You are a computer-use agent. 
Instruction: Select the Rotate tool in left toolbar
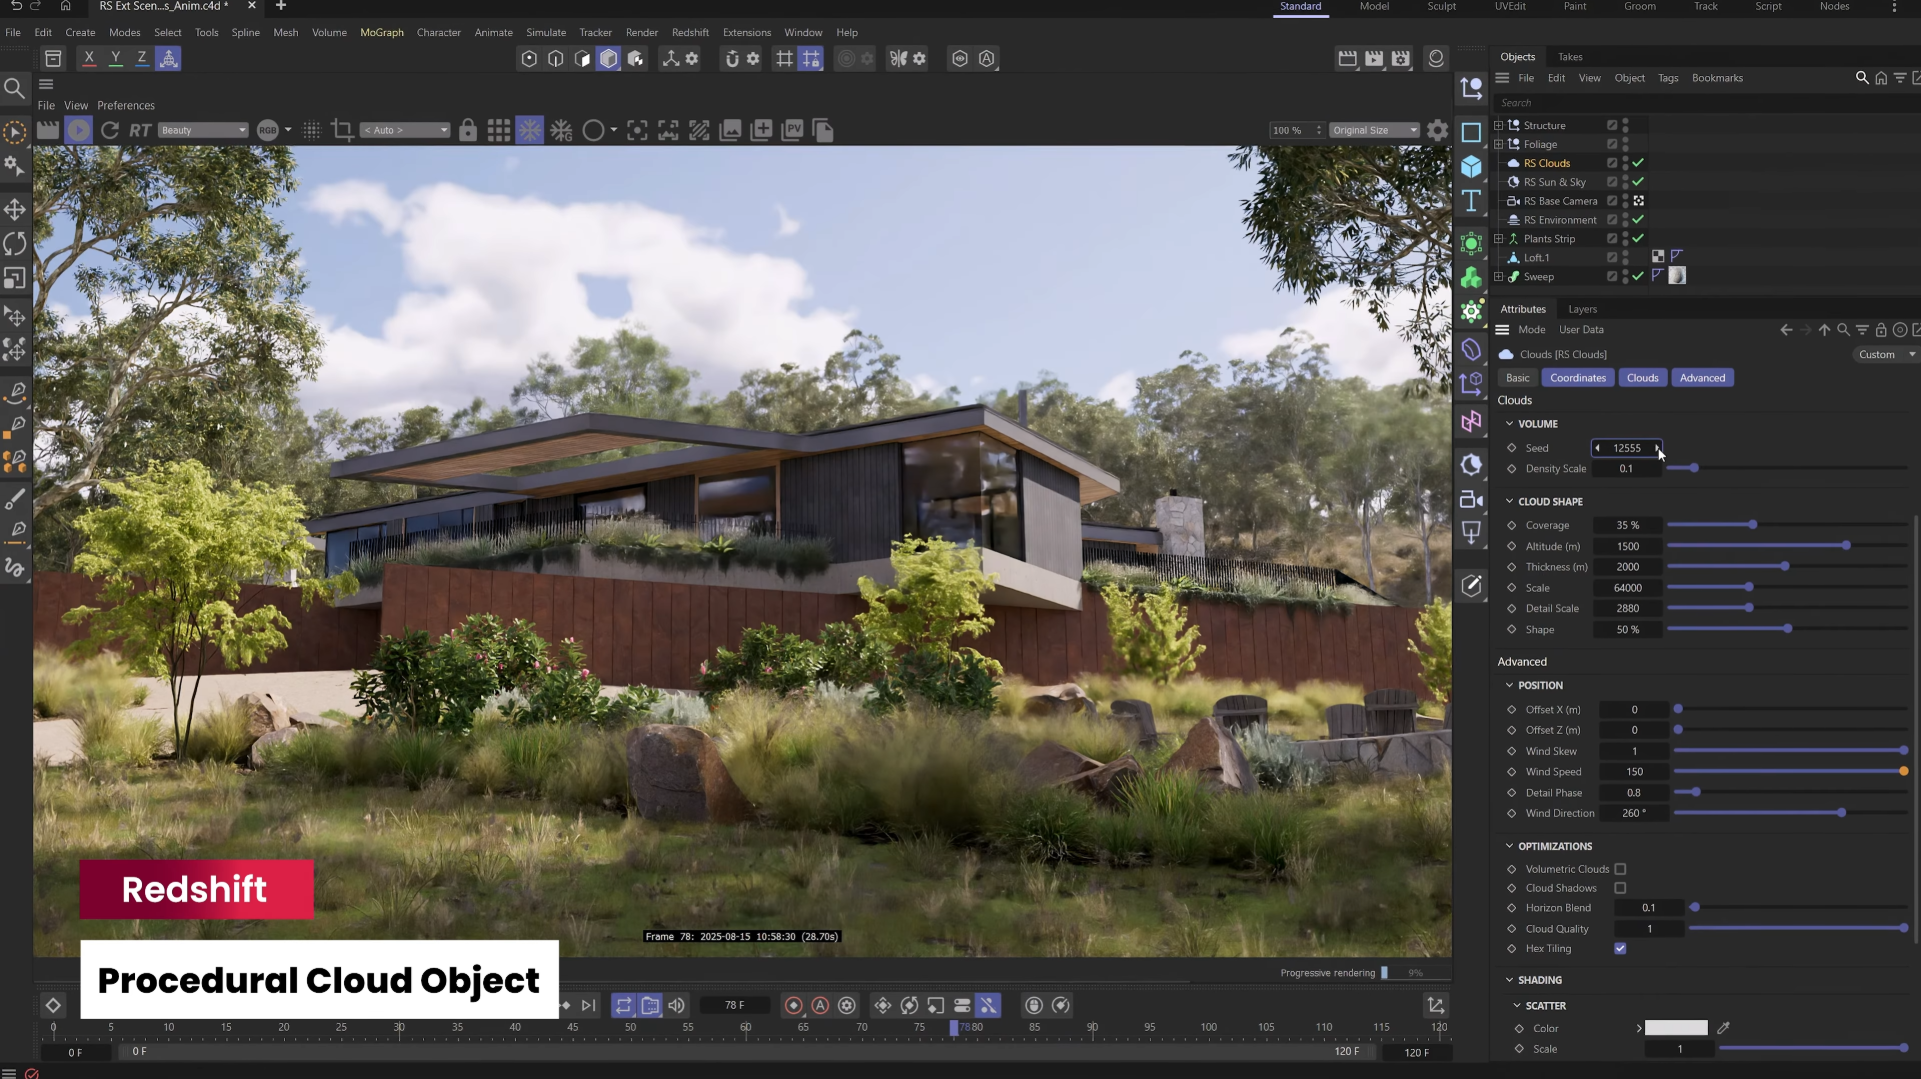(x=15, y=244)
